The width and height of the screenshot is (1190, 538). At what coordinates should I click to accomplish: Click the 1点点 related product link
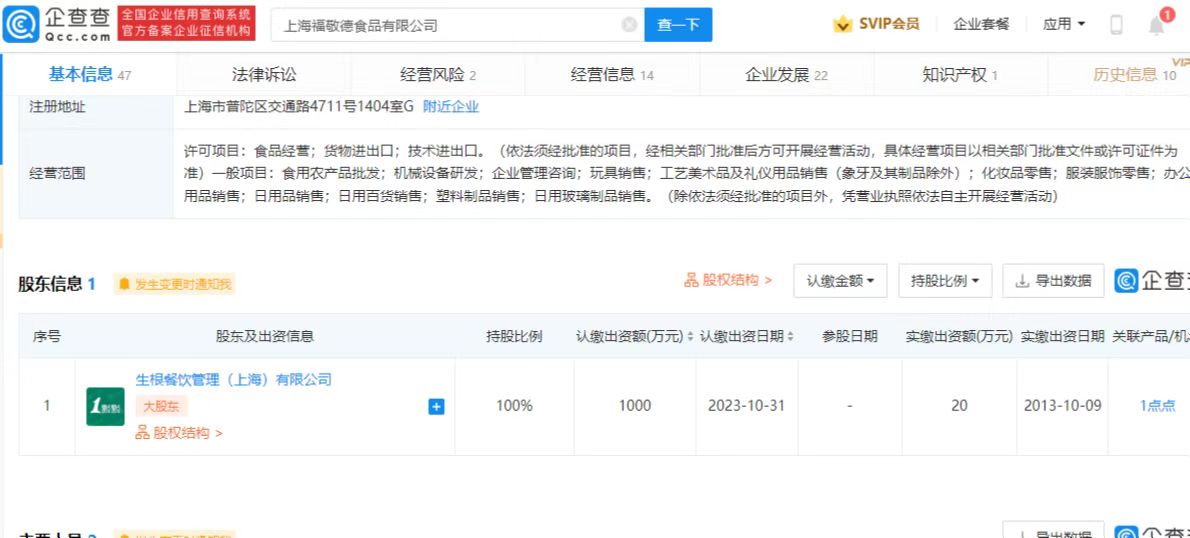pos(1158,406)
